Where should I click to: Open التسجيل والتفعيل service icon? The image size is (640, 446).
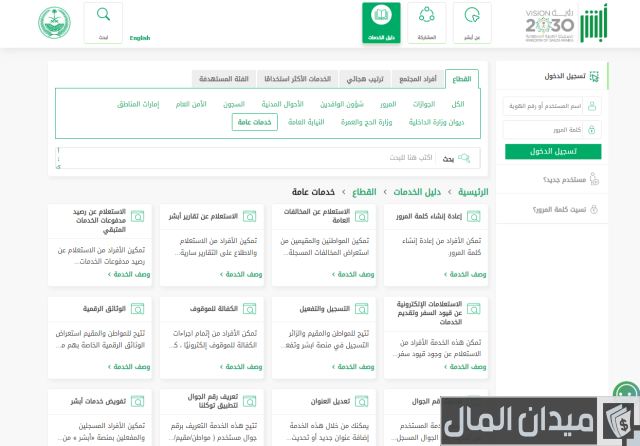[362, 309]
